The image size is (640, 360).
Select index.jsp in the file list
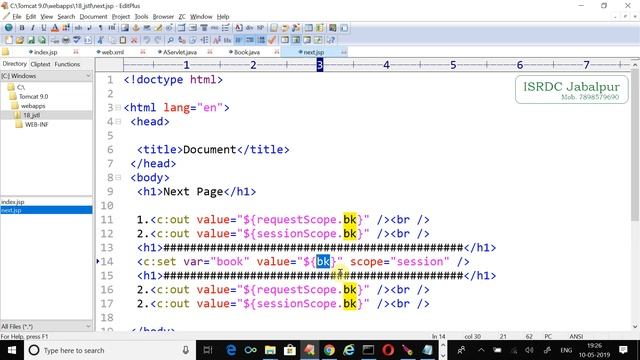(x=13, y=202)
